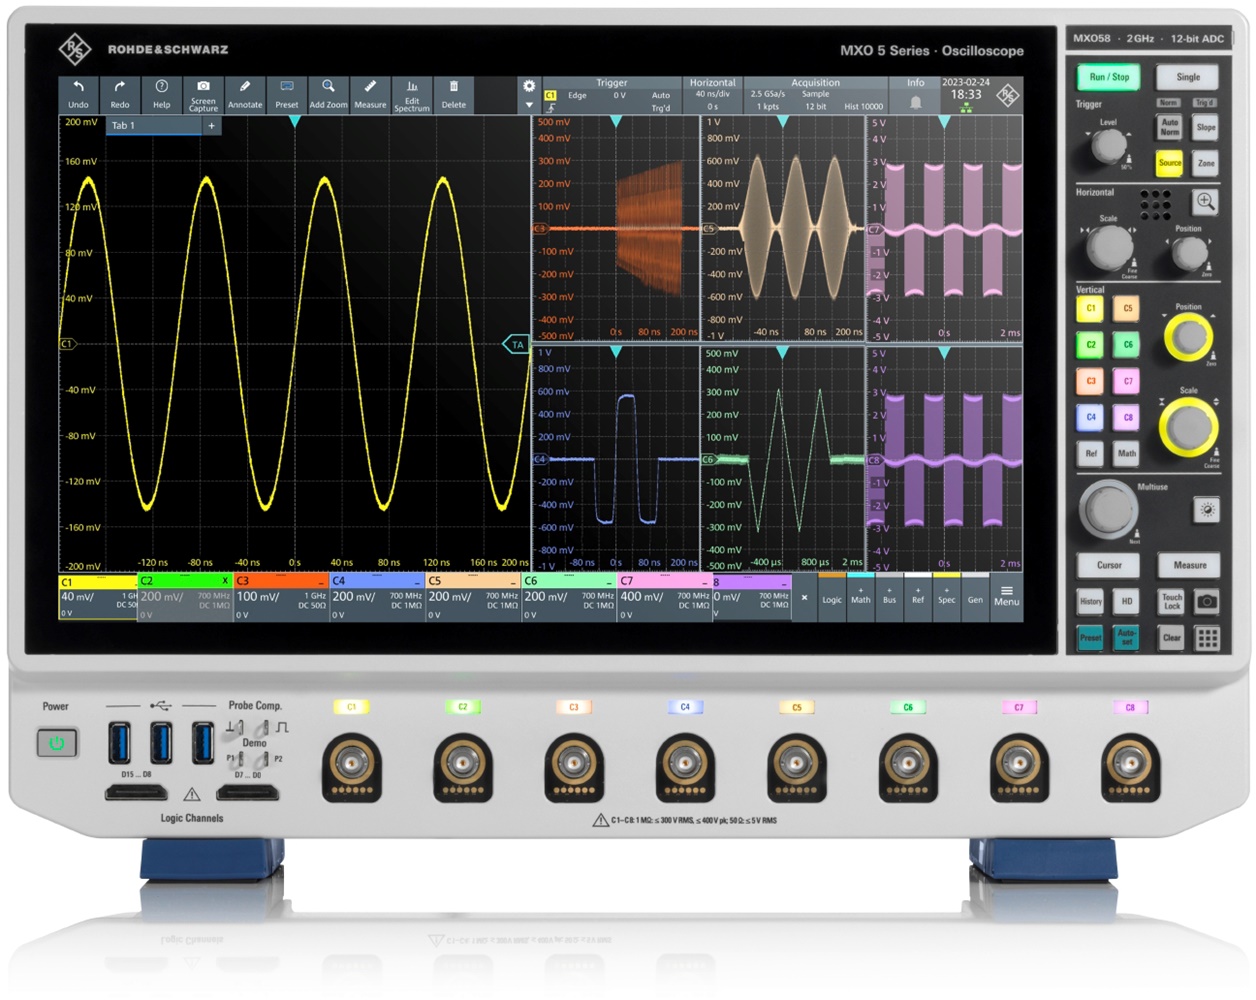Viewport: 1256px width, 1000px height.
Task: Tap the network status icon under the clock
Action: [966, 108]
